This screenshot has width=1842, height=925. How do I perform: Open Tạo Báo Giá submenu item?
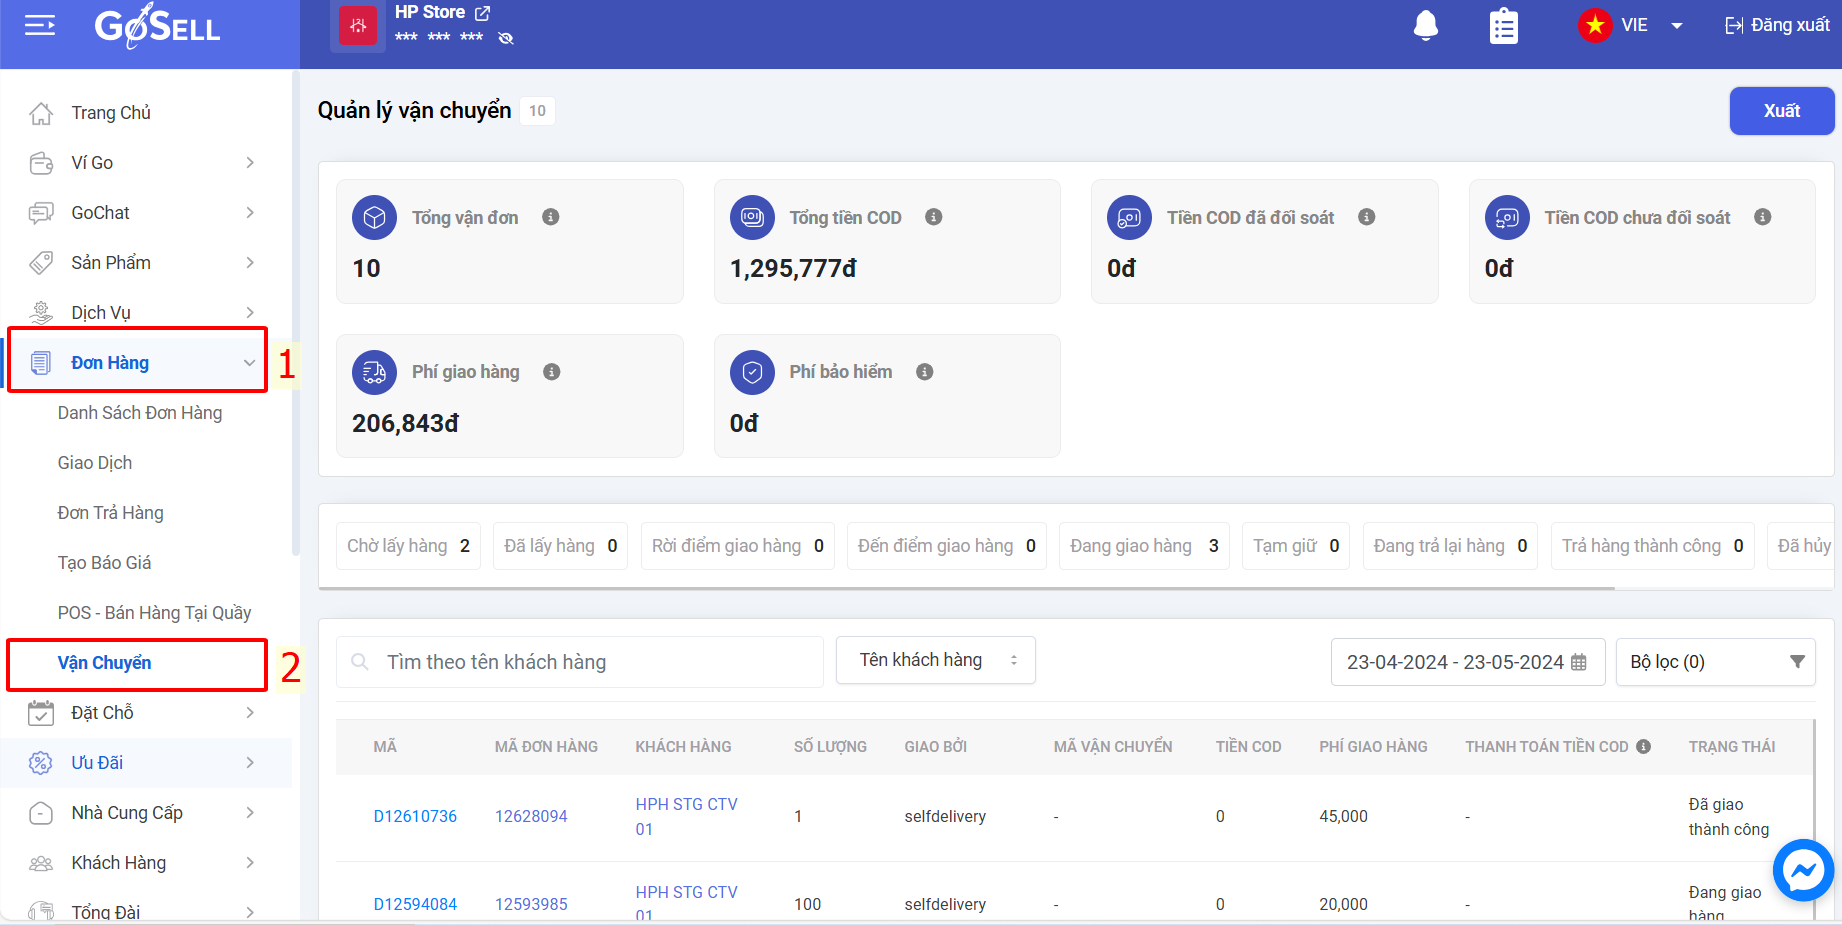click(x=105, y=563)
